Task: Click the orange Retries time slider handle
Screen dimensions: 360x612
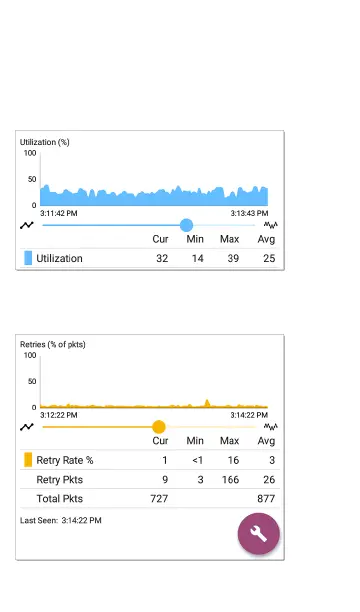Action: click(x=159, y=427)
